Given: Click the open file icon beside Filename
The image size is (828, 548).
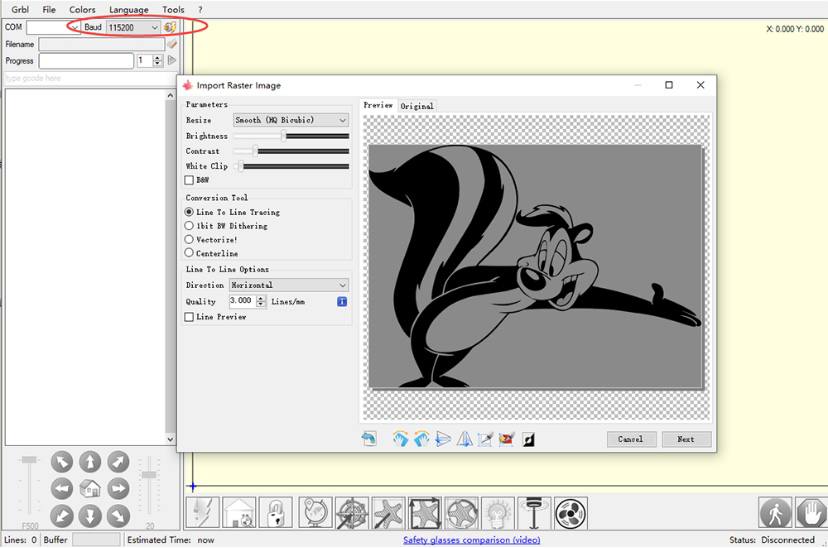Looking at the screenshot, I should (172, 44).
